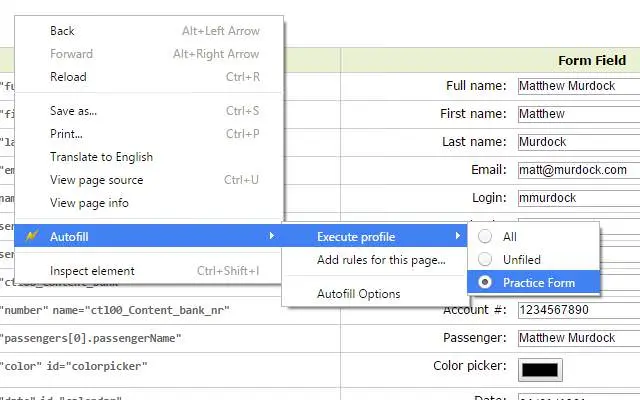Select the Practice Form radio button

tap(484, 282)
